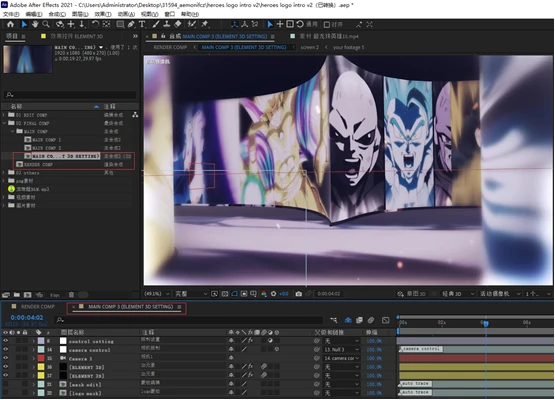Select the Eraser tool
555x400 pixels.
(178, 24)
